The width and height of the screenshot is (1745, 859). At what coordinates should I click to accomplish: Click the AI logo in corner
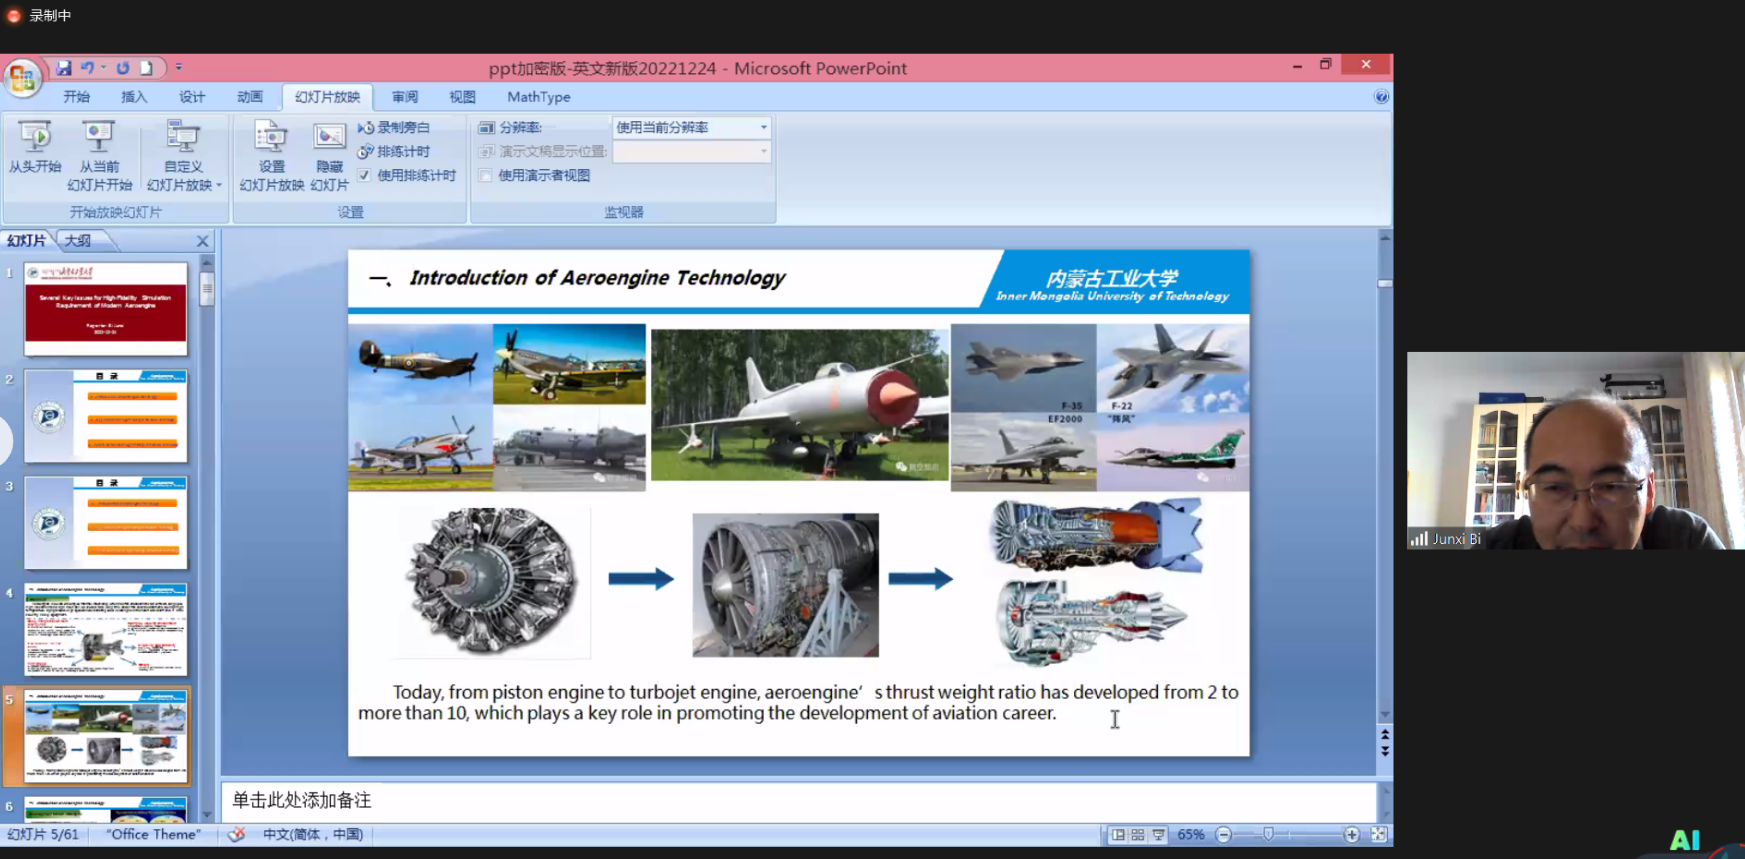coord(1685,840)
